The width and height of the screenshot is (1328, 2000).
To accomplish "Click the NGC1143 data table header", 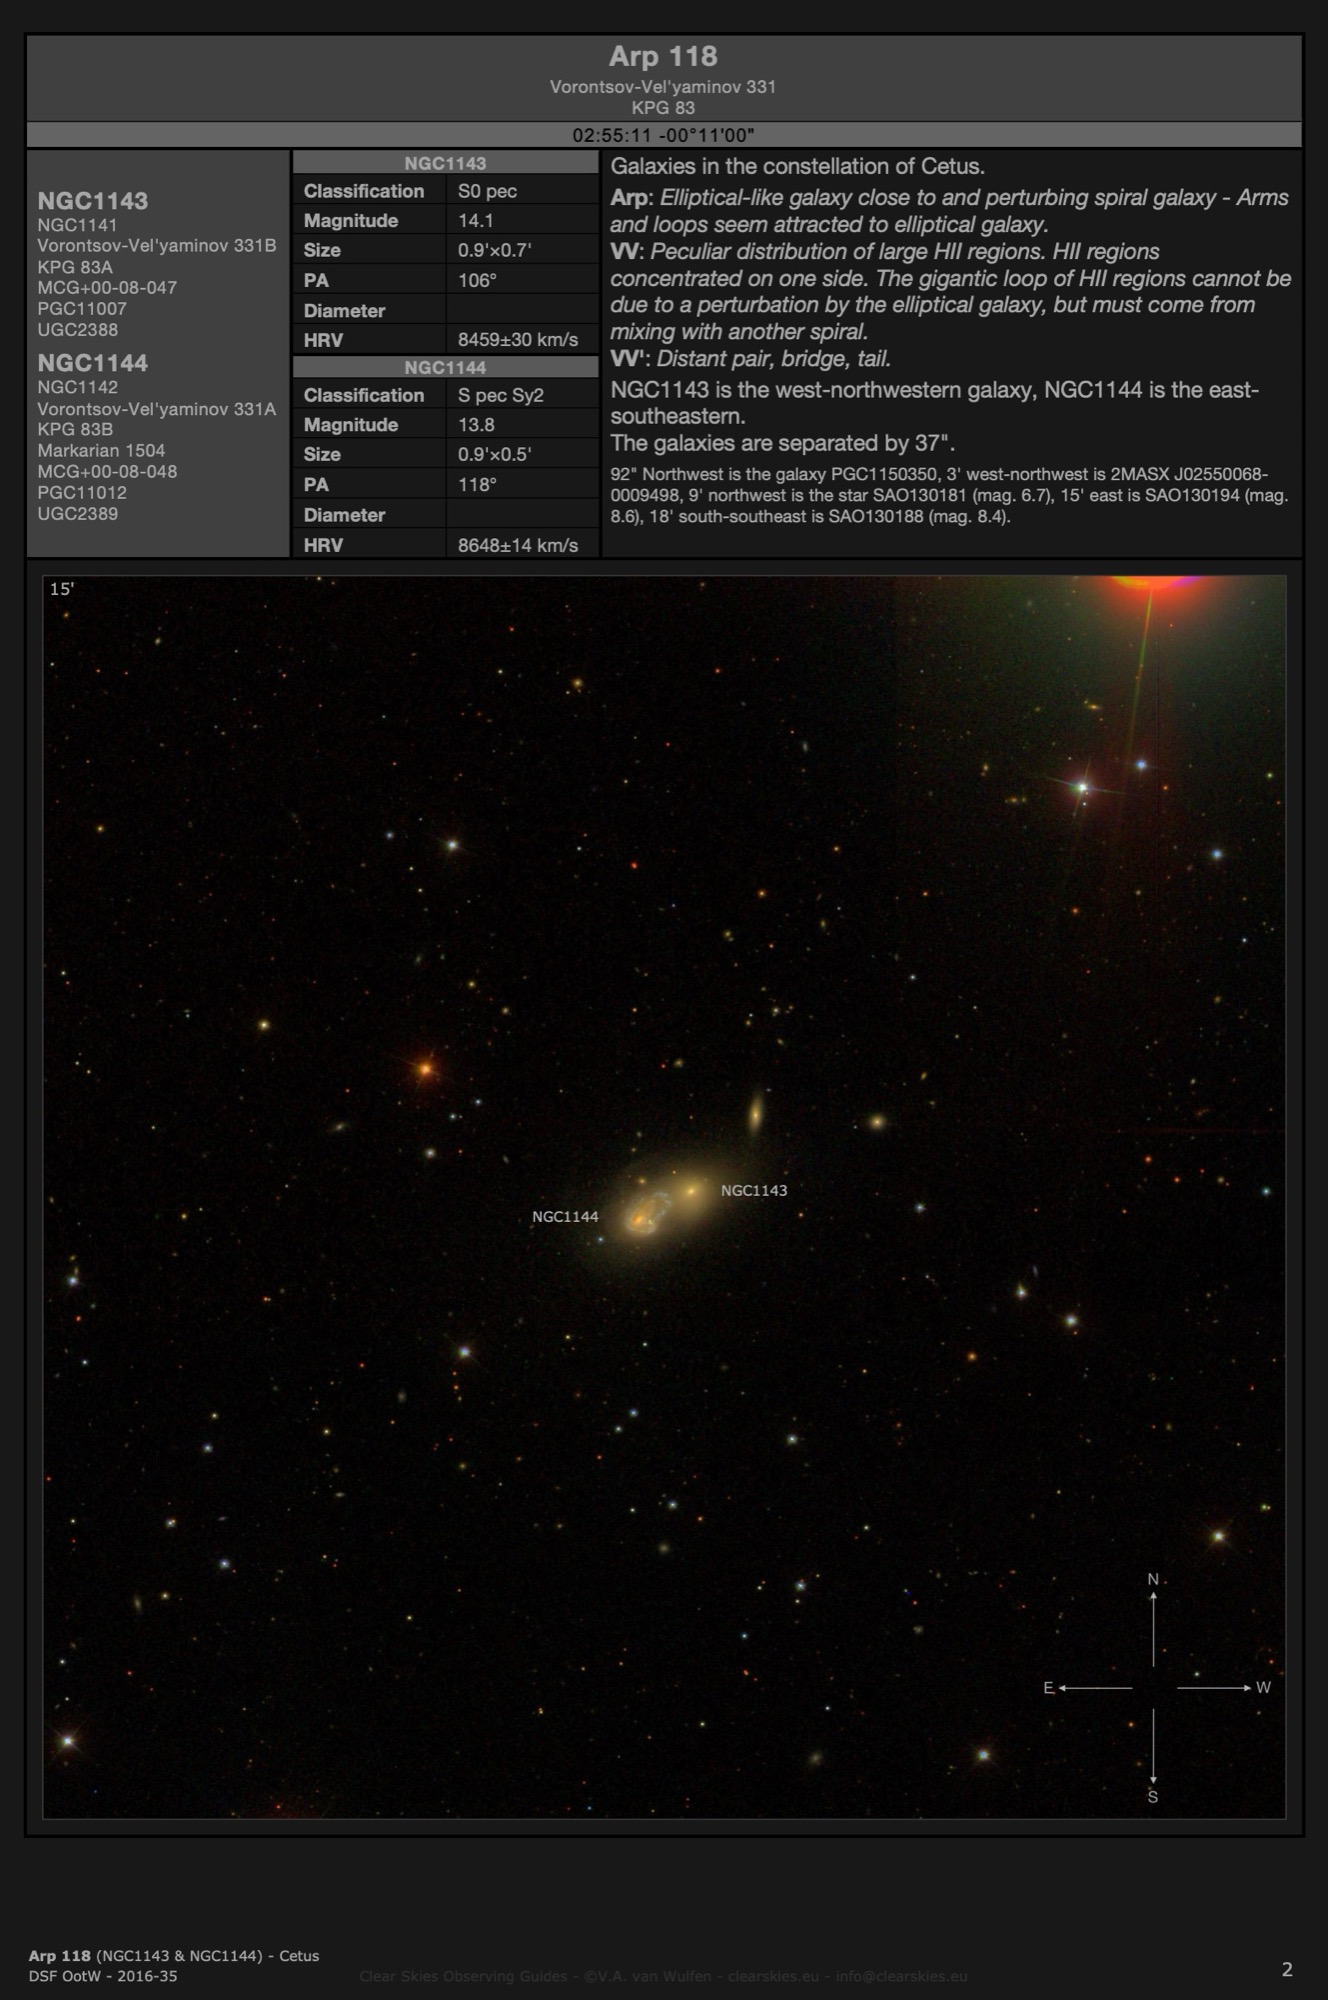I will point(445,163).
